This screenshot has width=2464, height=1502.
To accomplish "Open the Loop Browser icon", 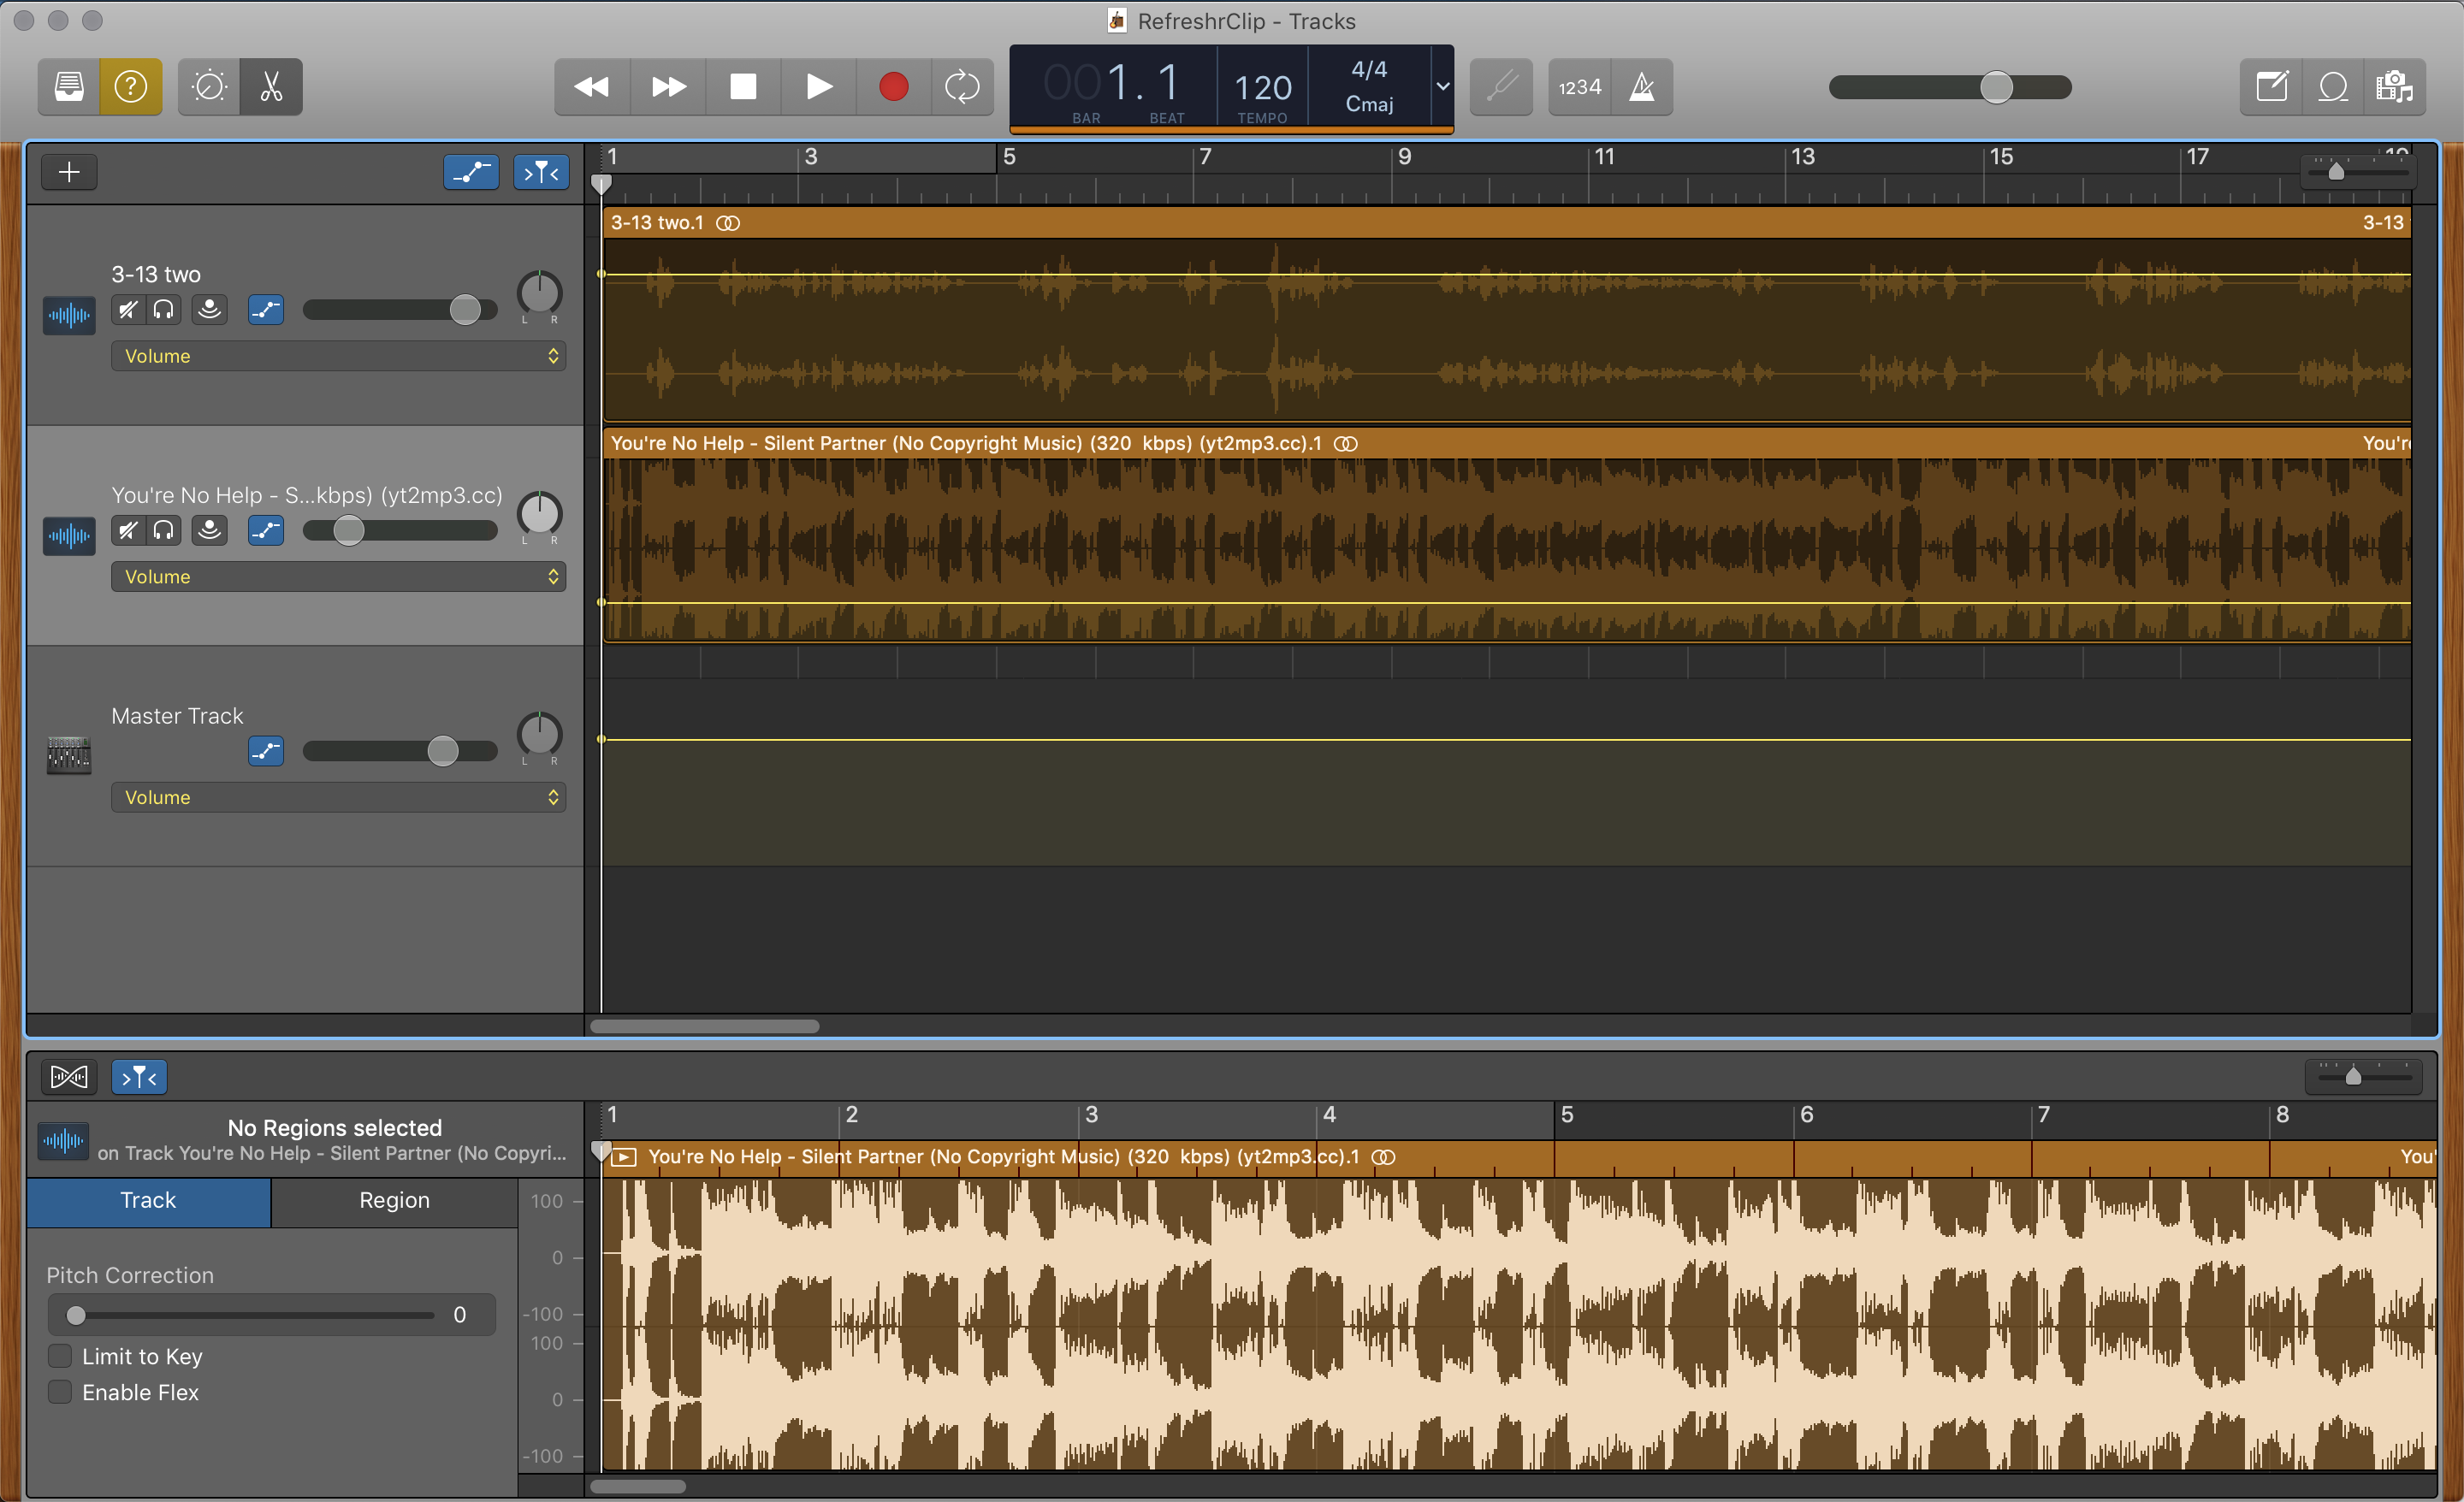I will 2333,87.
